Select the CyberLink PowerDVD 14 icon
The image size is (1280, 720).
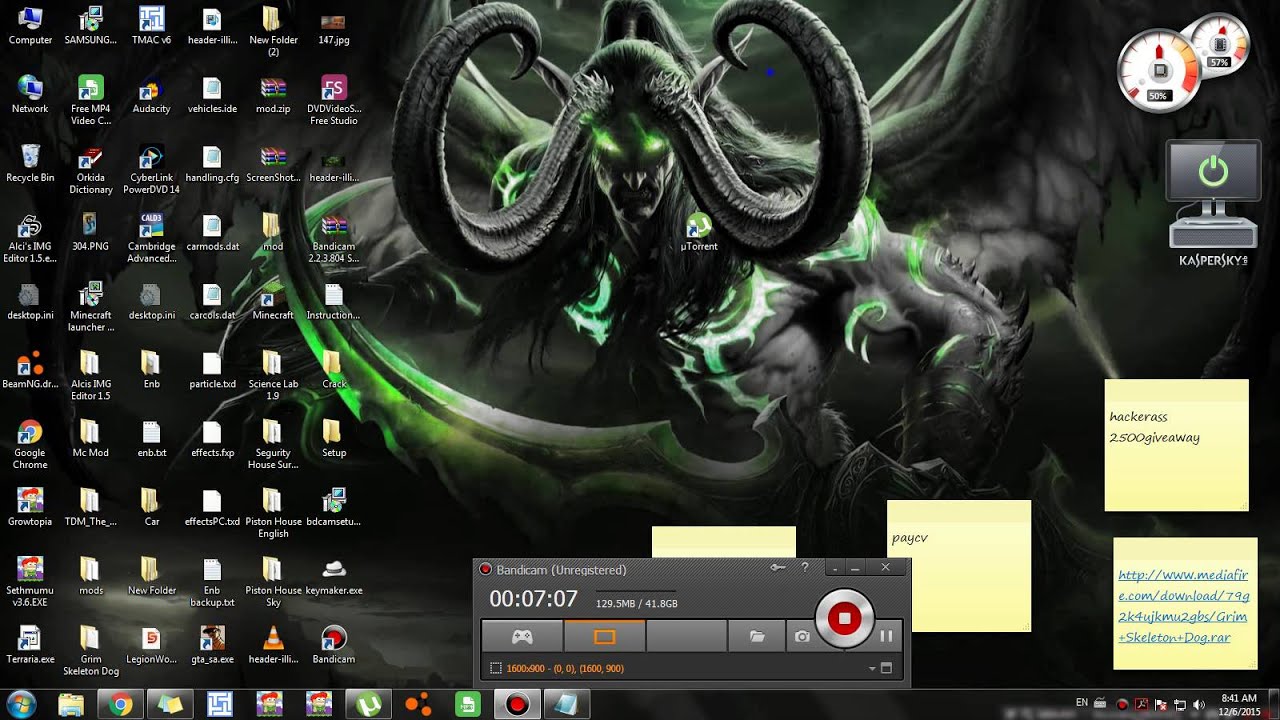point(151,170)
